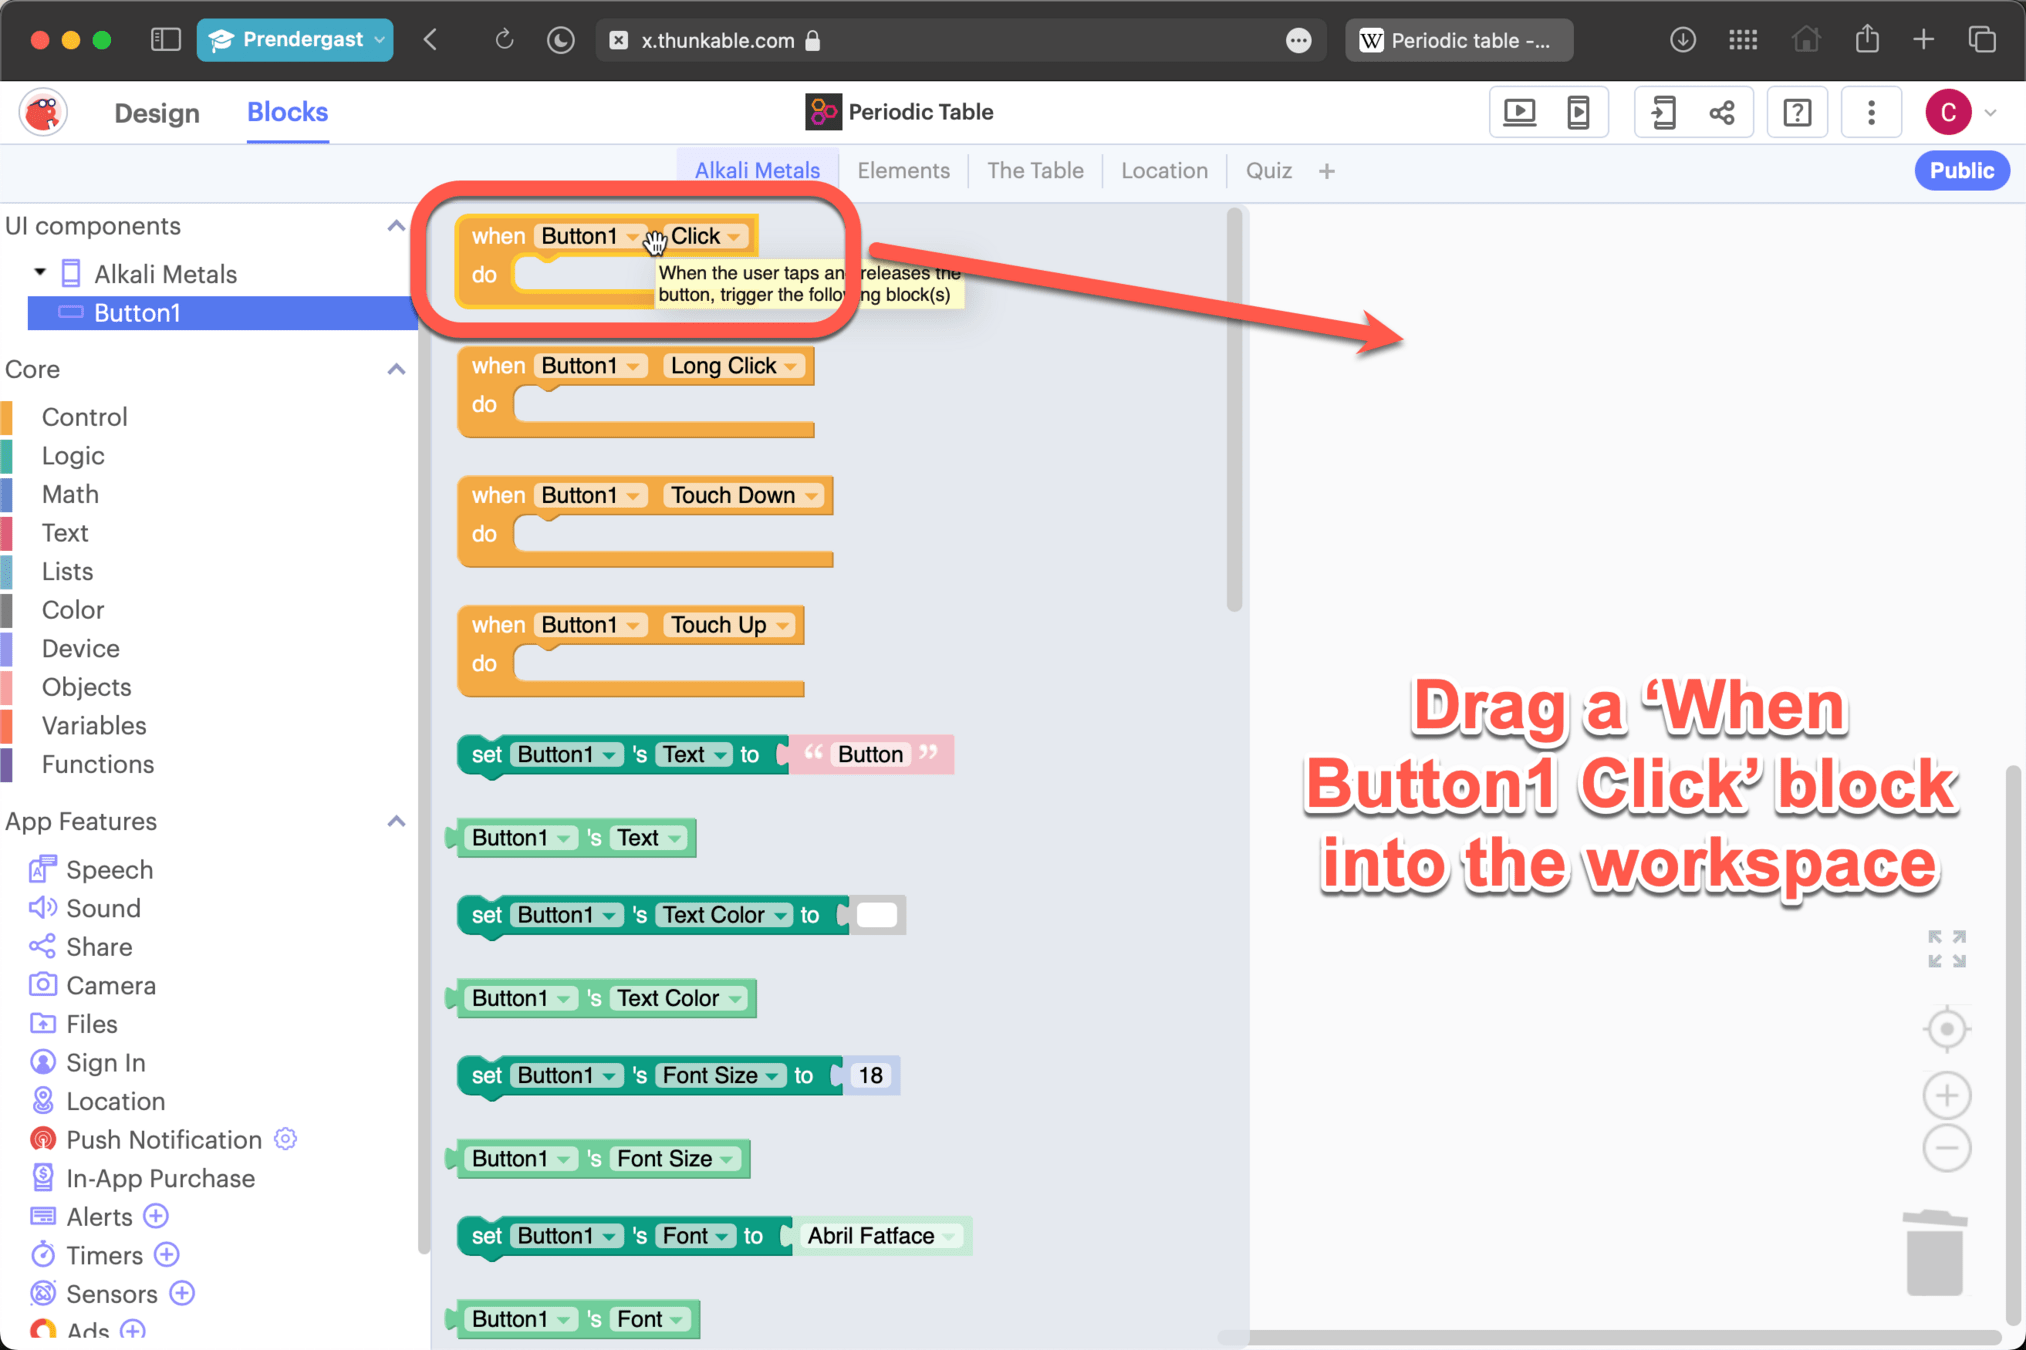The height and width of the screenshot is (1350, 2026).
Task: Toggle the fullscreen workspace arrows
Action: tap(1946, 949)
